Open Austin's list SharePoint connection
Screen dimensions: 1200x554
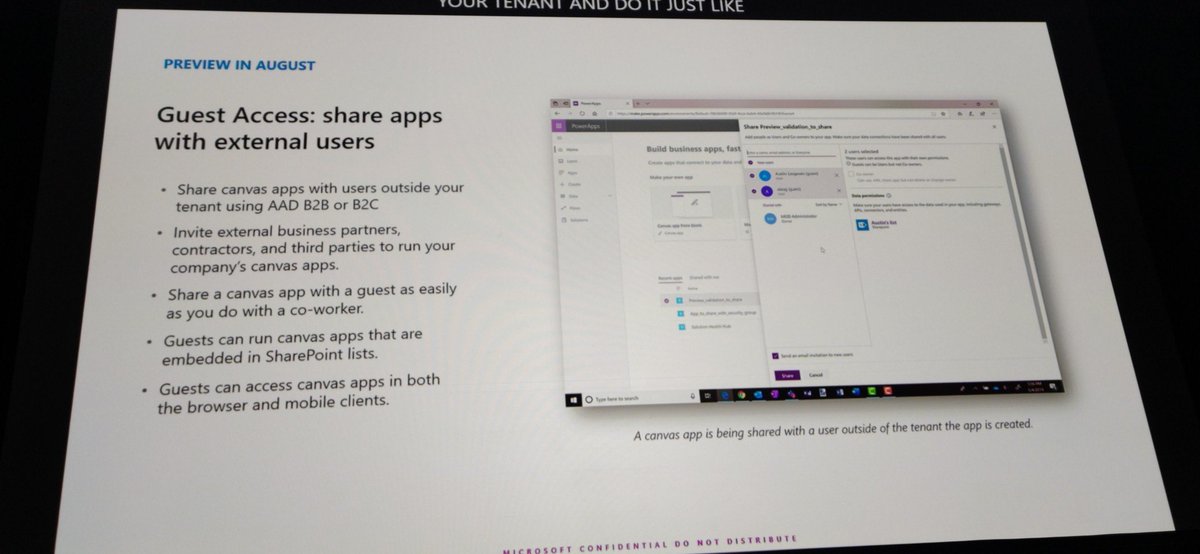[x=877, y=224]
